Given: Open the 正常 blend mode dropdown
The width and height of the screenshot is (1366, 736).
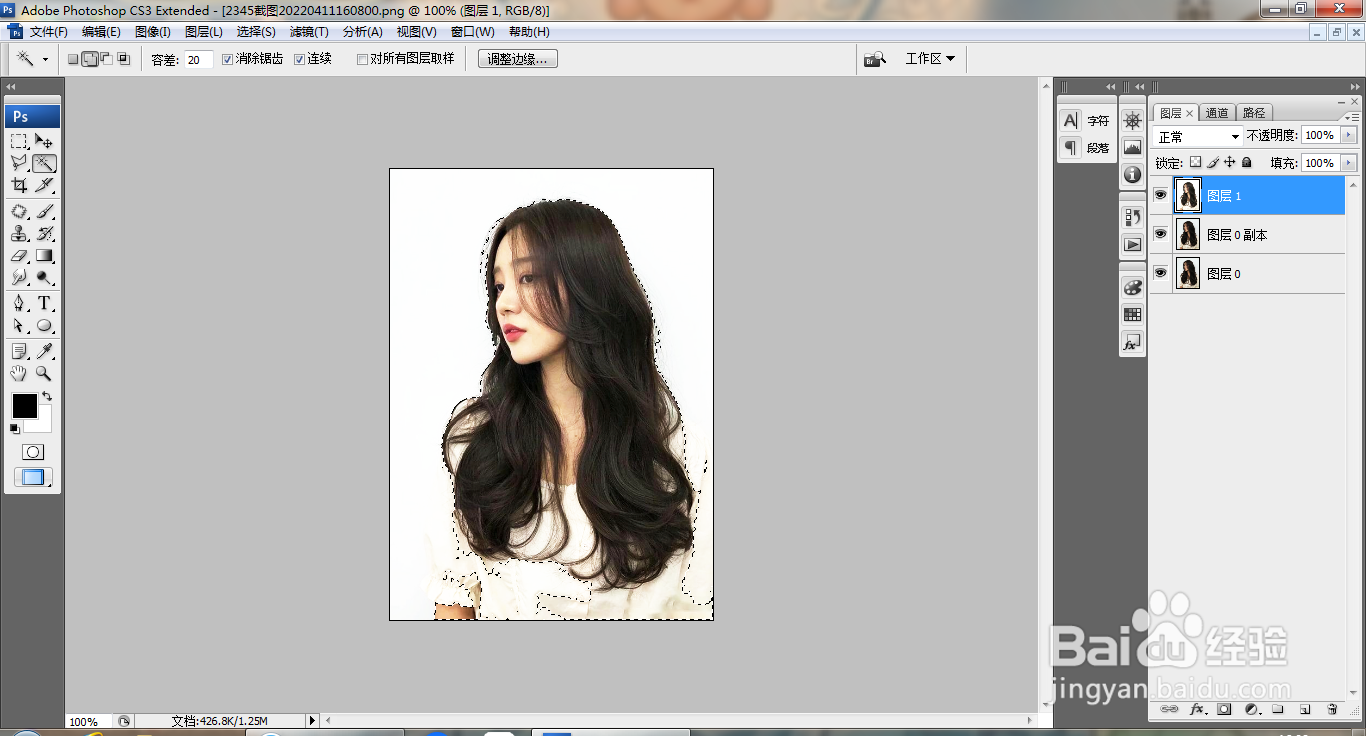Looking at the screenshot, I should coord(1198,136).
